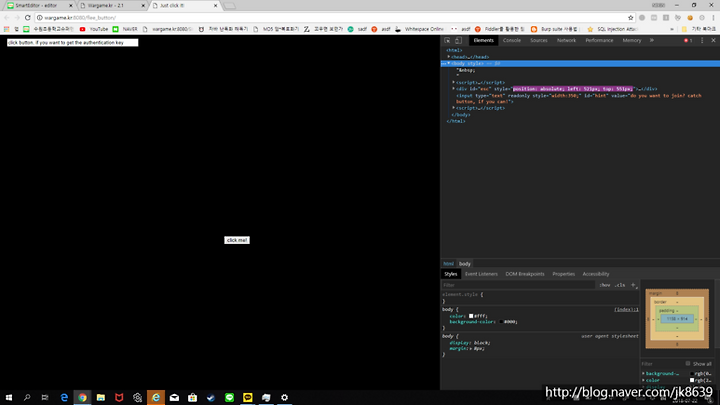Viewport: 720px width, 405px height.
Task: Click the apps icon in the bookmarks bar
Action: [x=6, y=29]
